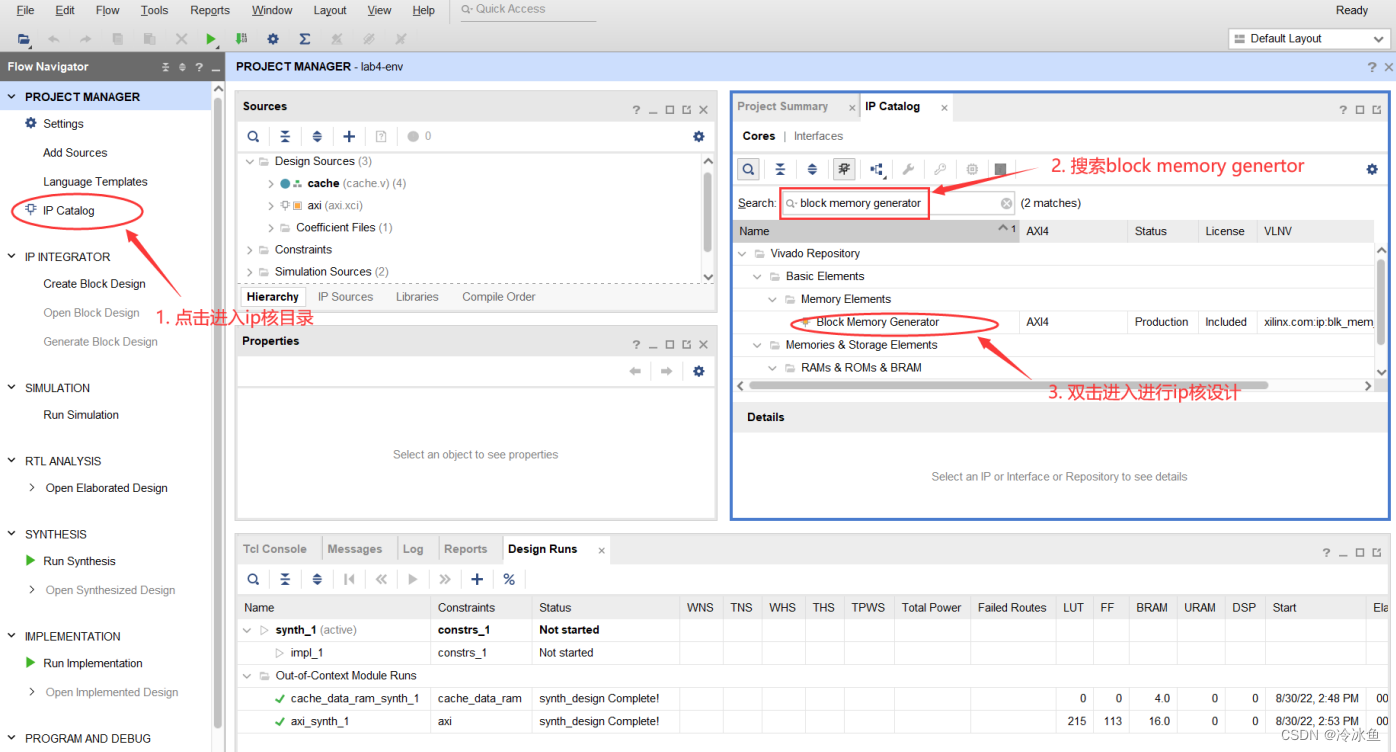Collapse Design Sources tree node

tap(250, 161)
